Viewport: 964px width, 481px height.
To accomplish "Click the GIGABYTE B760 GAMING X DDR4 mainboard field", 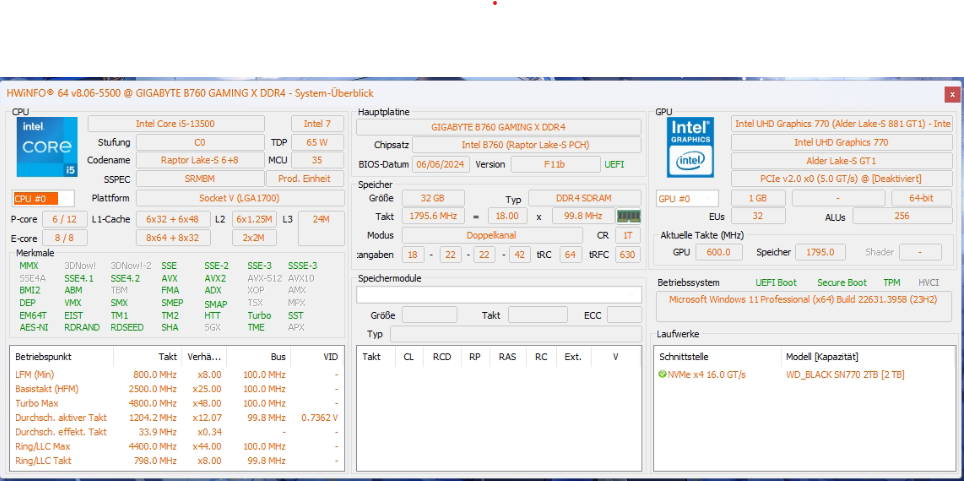I will (x=499, y=127).
